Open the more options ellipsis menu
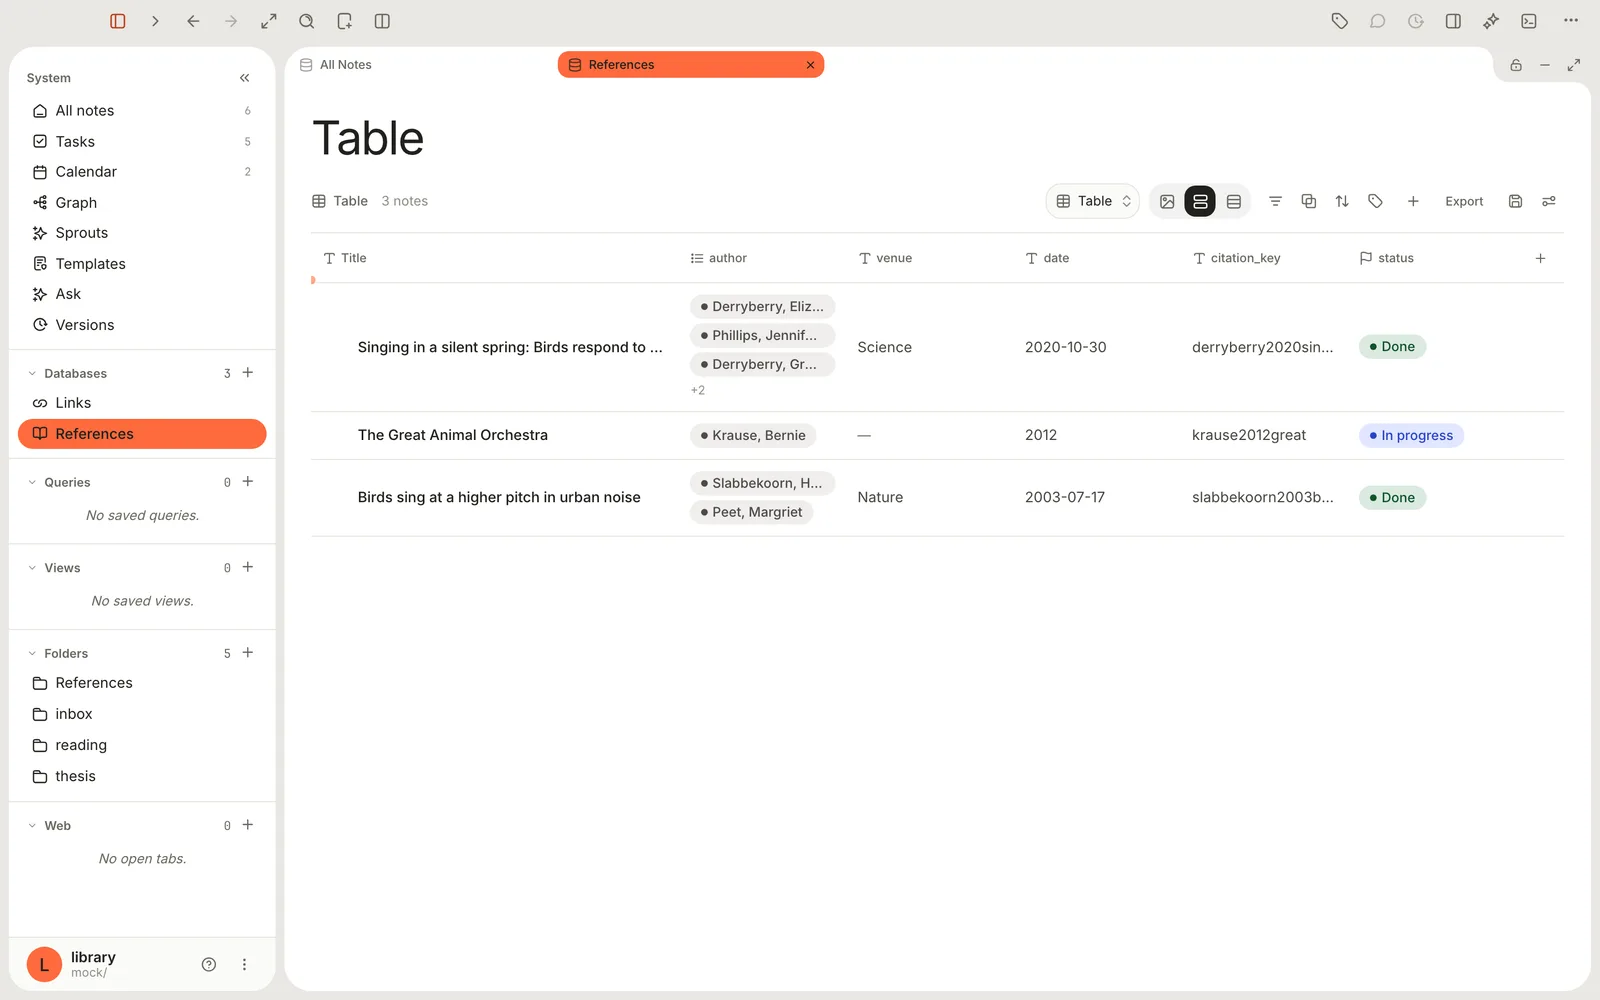Image resolution: width=1600 pixels, height=1000 pixels. pyautogui.click(x=1571, y=21)
